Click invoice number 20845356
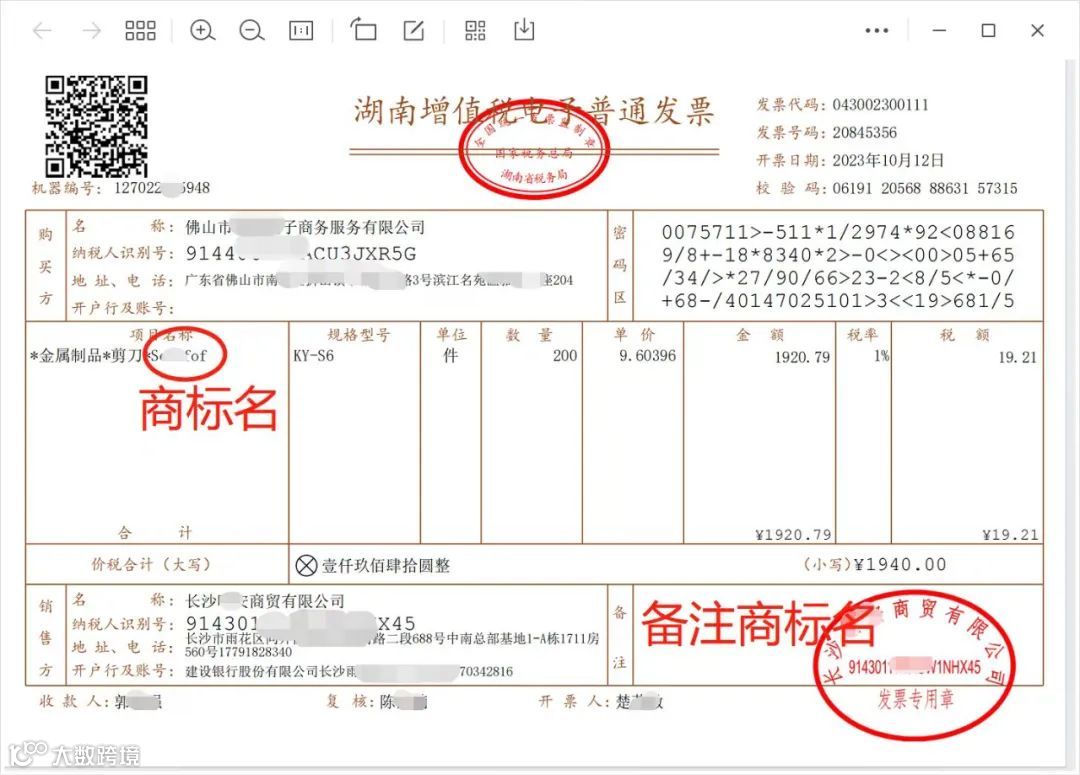Screen dimensions: 1080x775 tap(865, 132)
